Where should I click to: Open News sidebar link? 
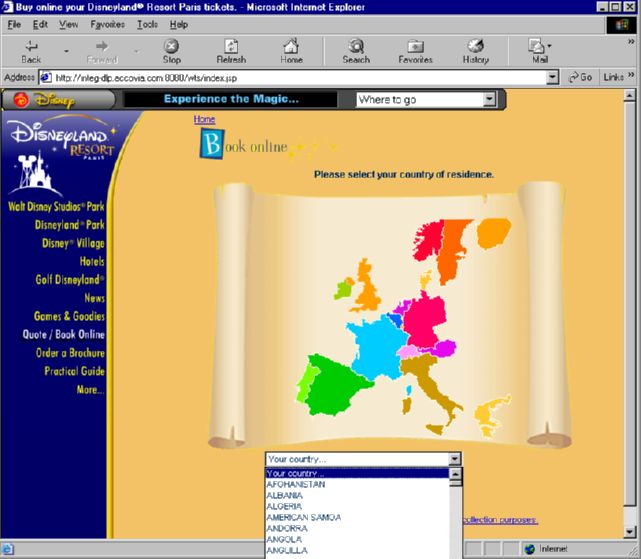[94, 298]
